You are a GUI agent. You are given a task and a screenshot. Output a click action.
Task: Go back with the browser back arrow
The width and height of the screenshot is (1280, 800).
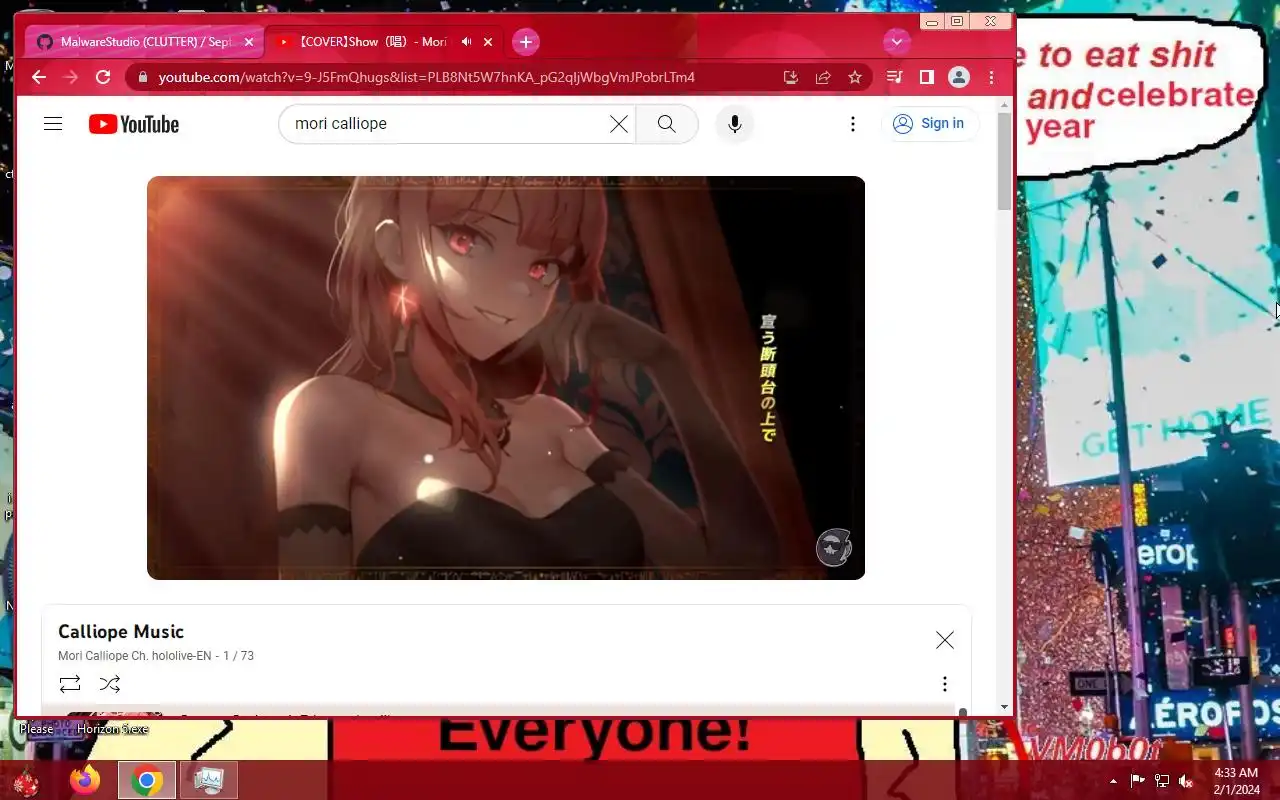(39, 77)
